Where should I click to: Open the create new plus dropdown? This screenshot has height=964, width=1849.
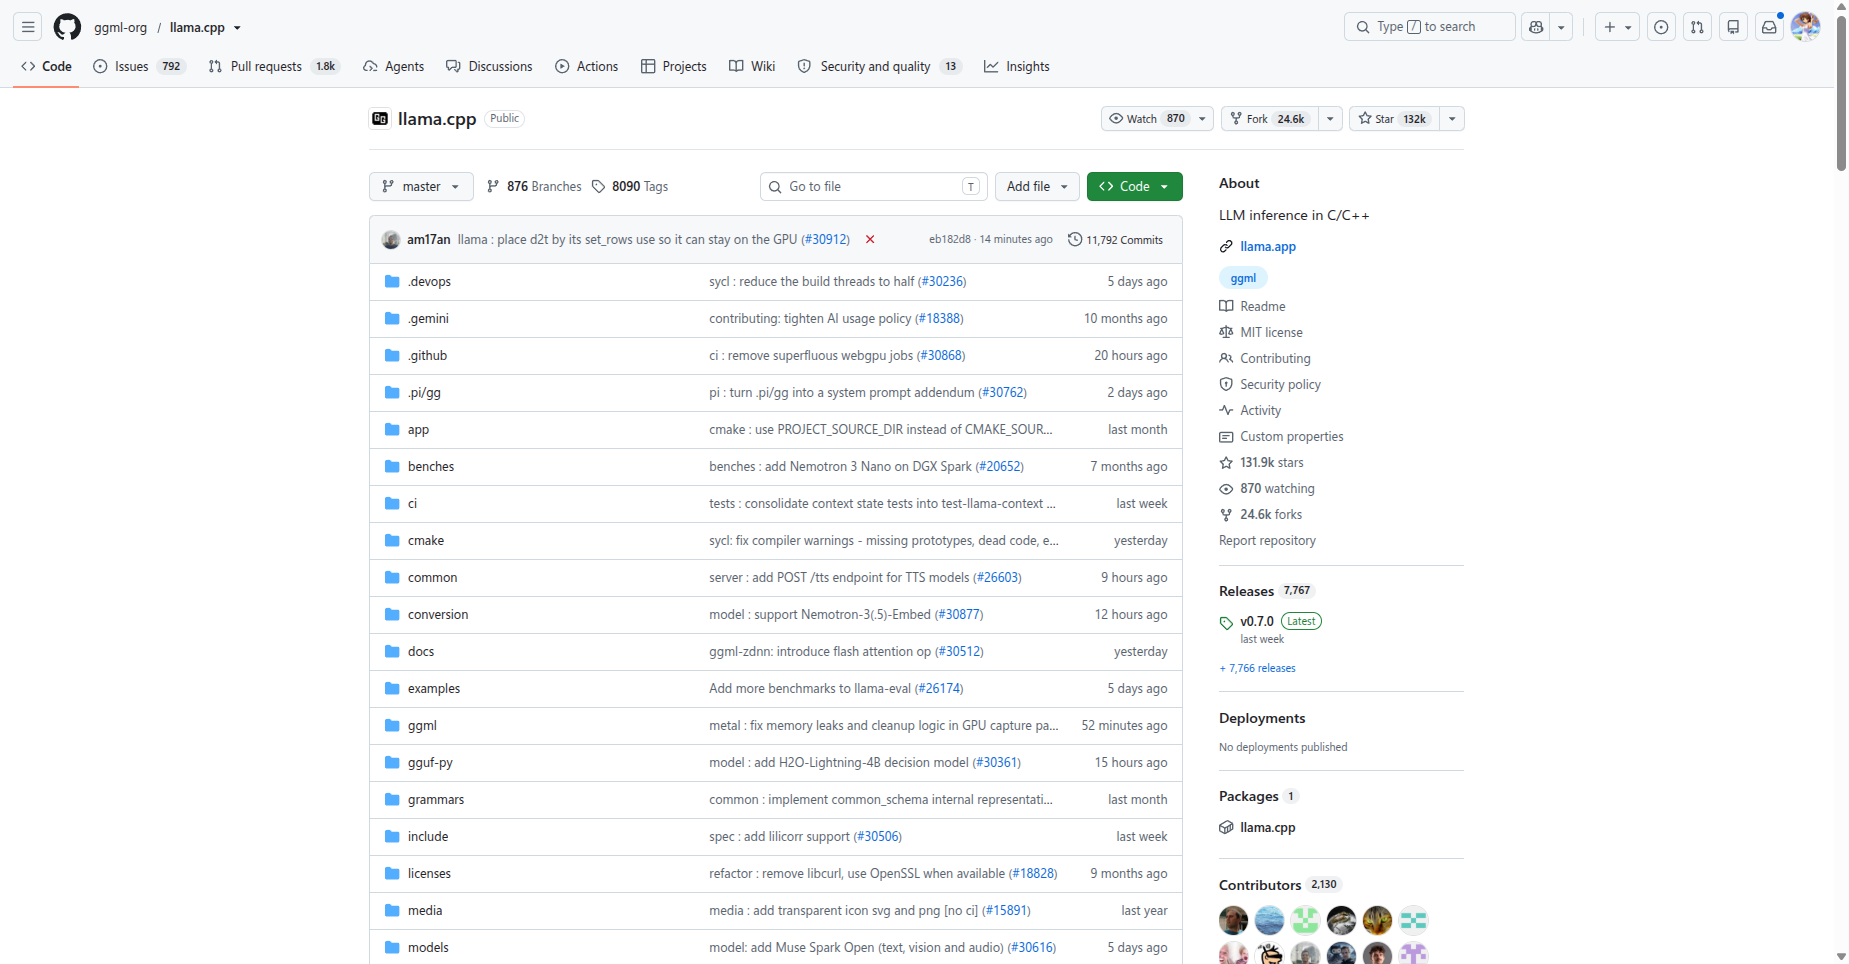click(1617, 27)
